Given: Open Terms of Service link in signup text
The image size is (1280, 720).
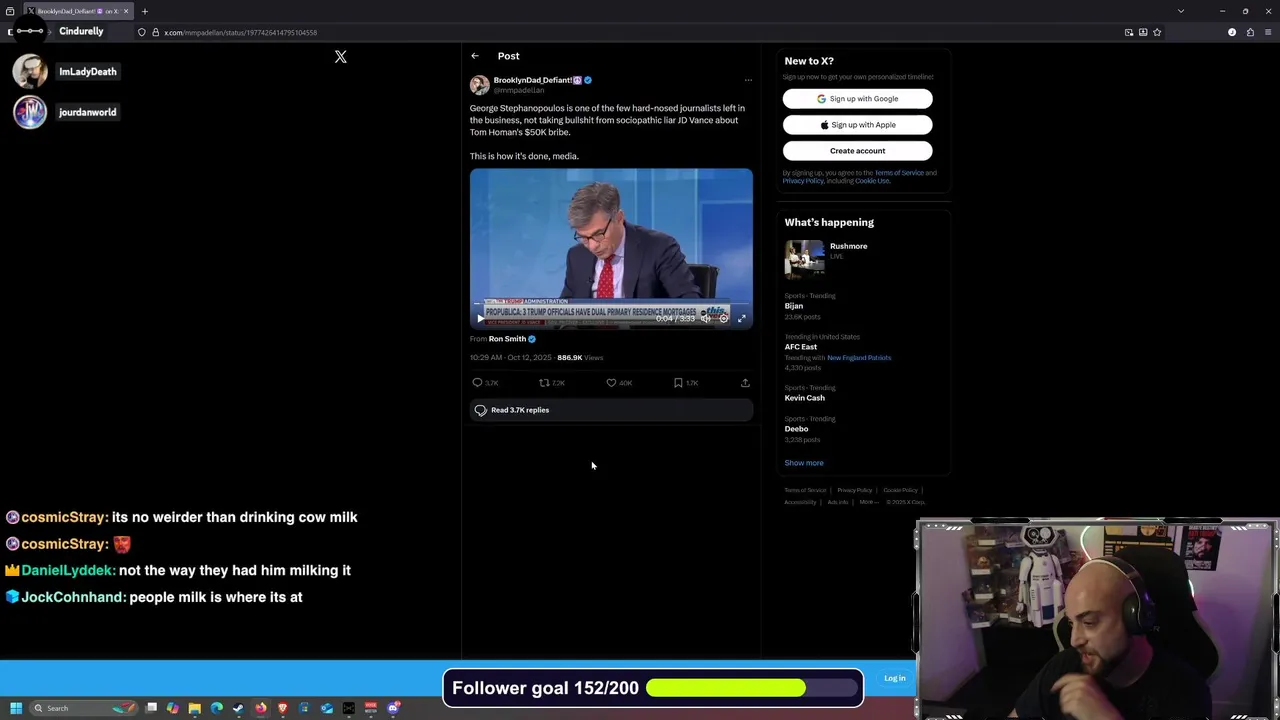Looking at the screenshot, I should click(x=899, y=173).
